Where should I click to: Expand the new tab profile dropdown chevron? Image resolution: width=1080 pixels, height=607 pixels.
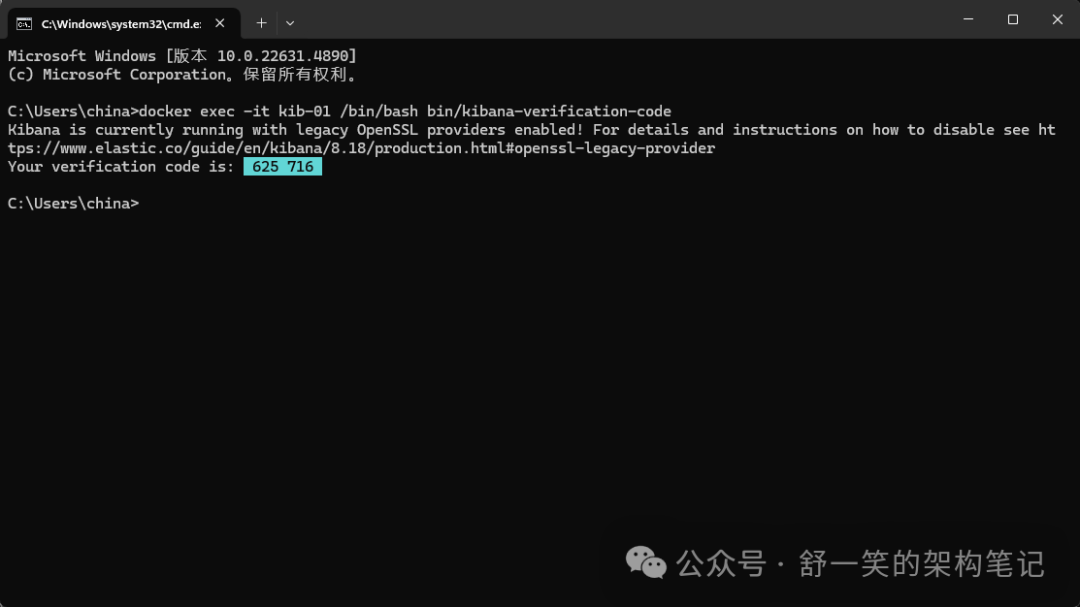290,23
